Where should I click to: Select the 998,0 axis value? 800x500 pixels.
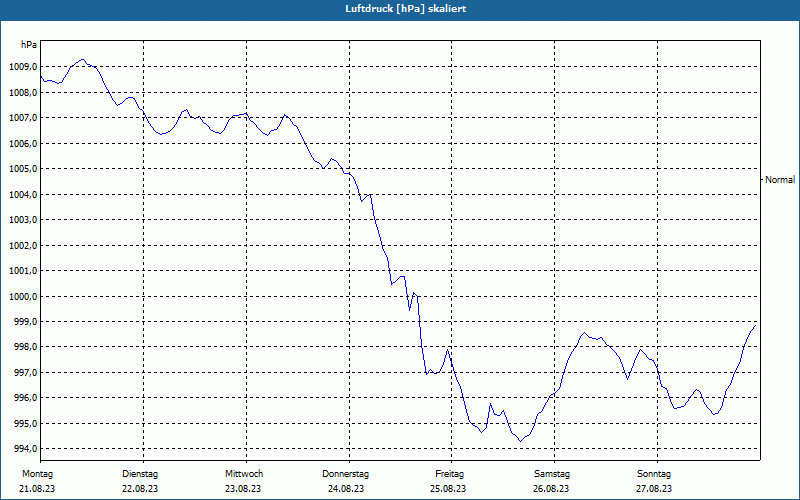pyautogui.click(x=24, y=347)
